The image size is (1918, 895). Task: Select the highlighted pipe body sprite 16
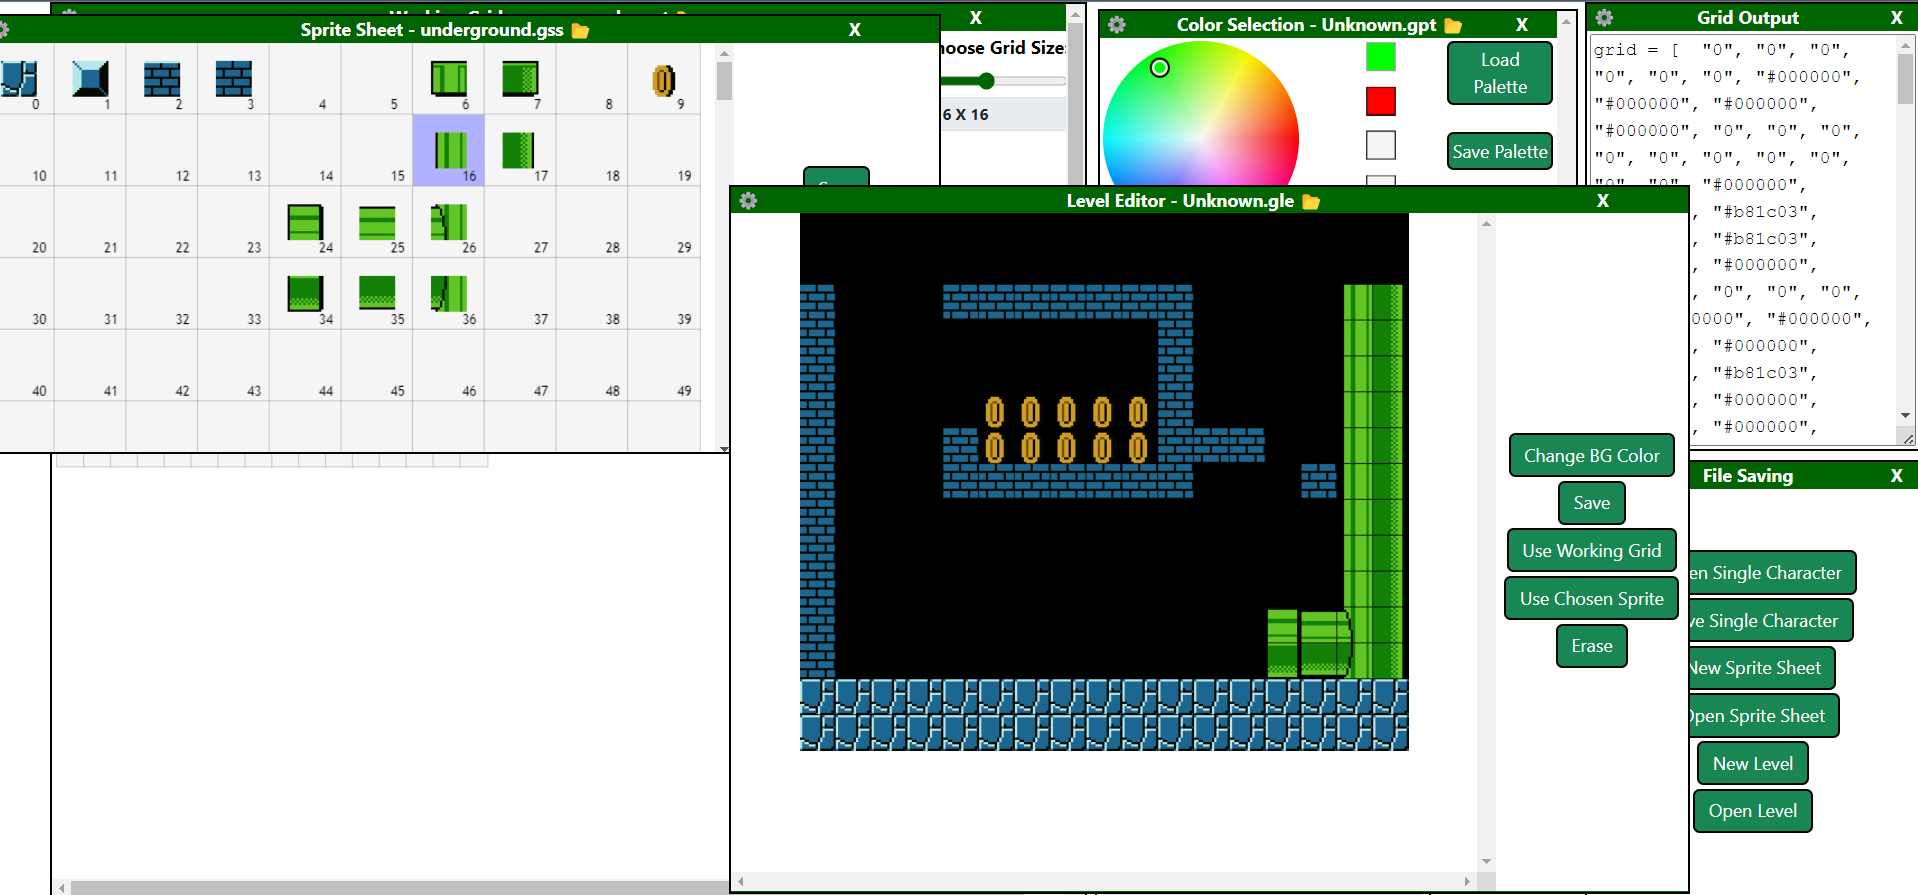[x=449, y=150]
